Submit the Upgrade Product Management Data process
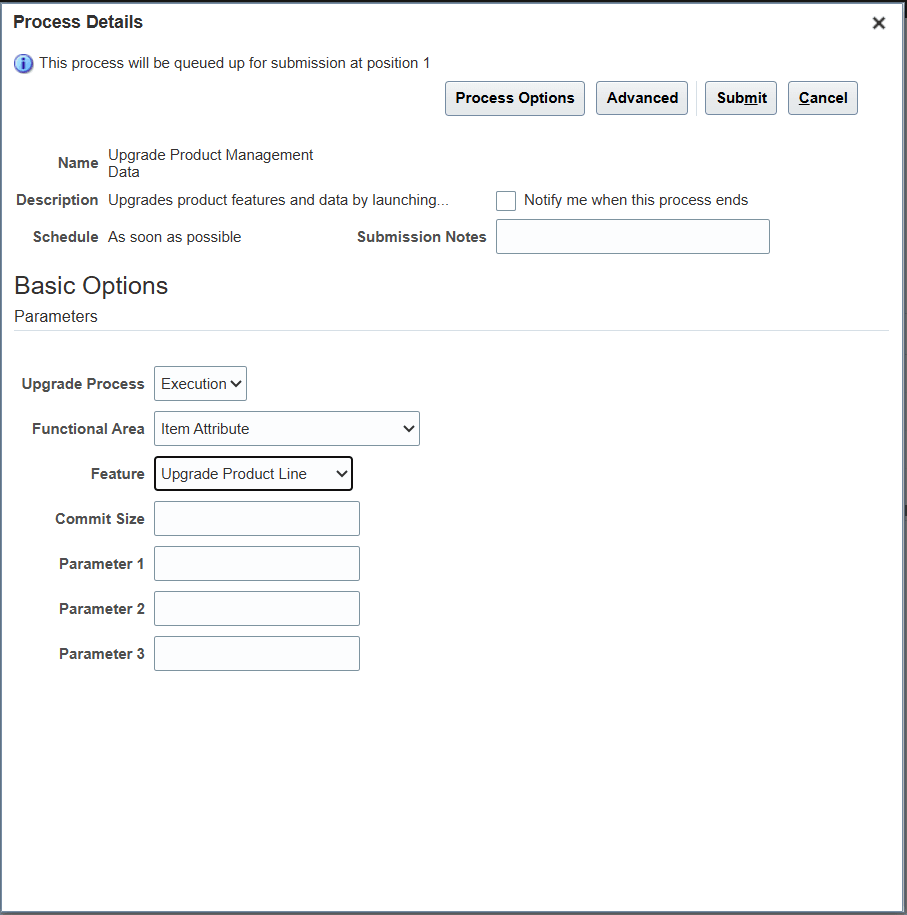 tap(740, 98)
